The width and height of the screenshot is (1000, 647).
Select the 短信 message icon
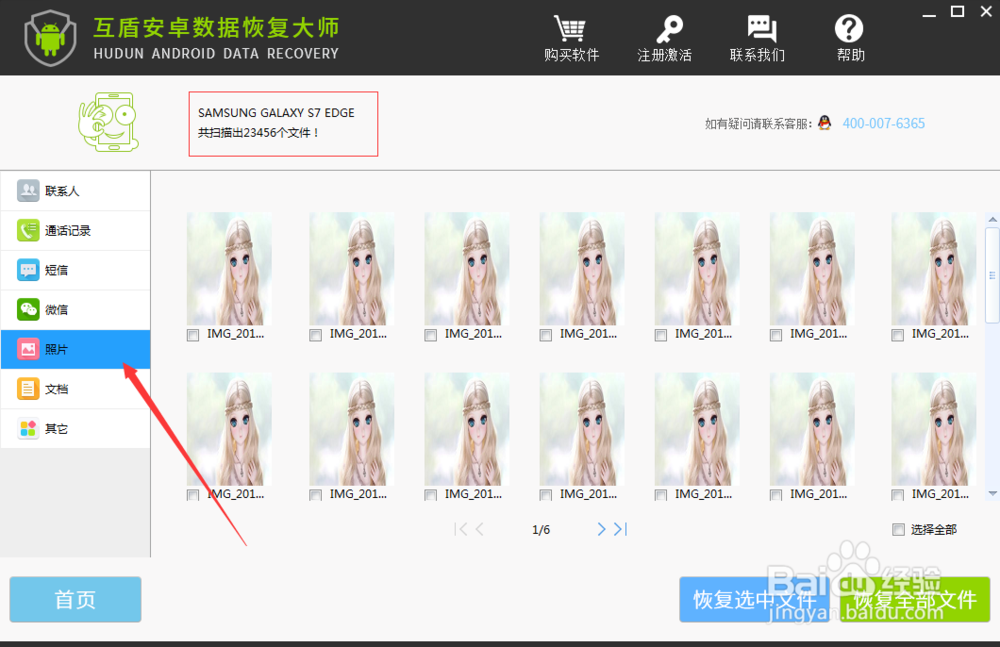28,270
